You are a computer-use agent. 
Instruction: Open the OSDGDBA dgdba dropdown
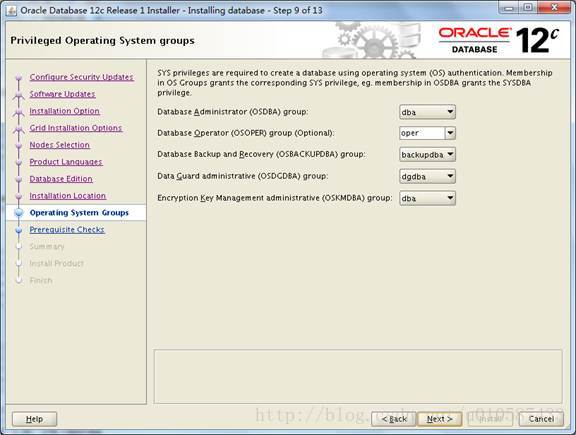pyautogui.click(x=427, y=176)
